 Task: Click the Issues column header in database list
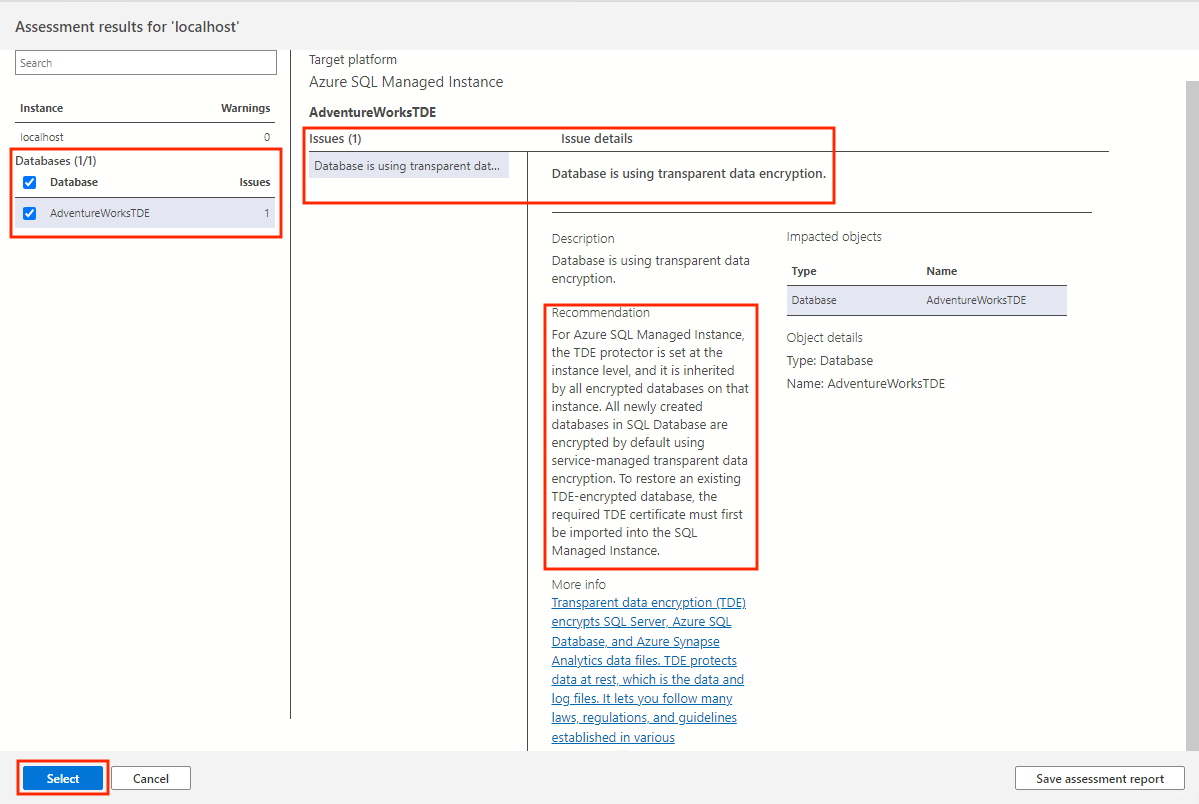[255, 182]
